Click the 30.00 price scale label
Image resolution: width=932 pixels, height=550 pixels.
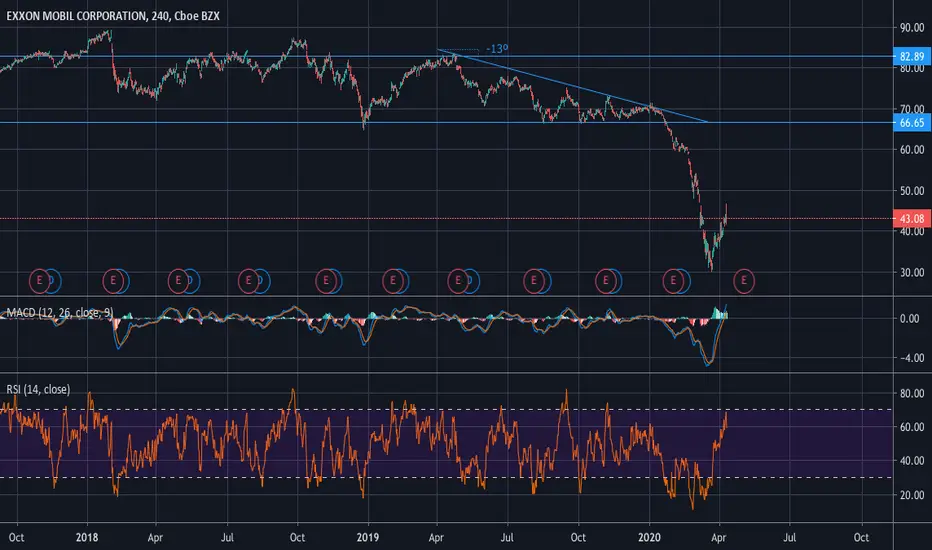pyautogui.click(x=912, y=272)
